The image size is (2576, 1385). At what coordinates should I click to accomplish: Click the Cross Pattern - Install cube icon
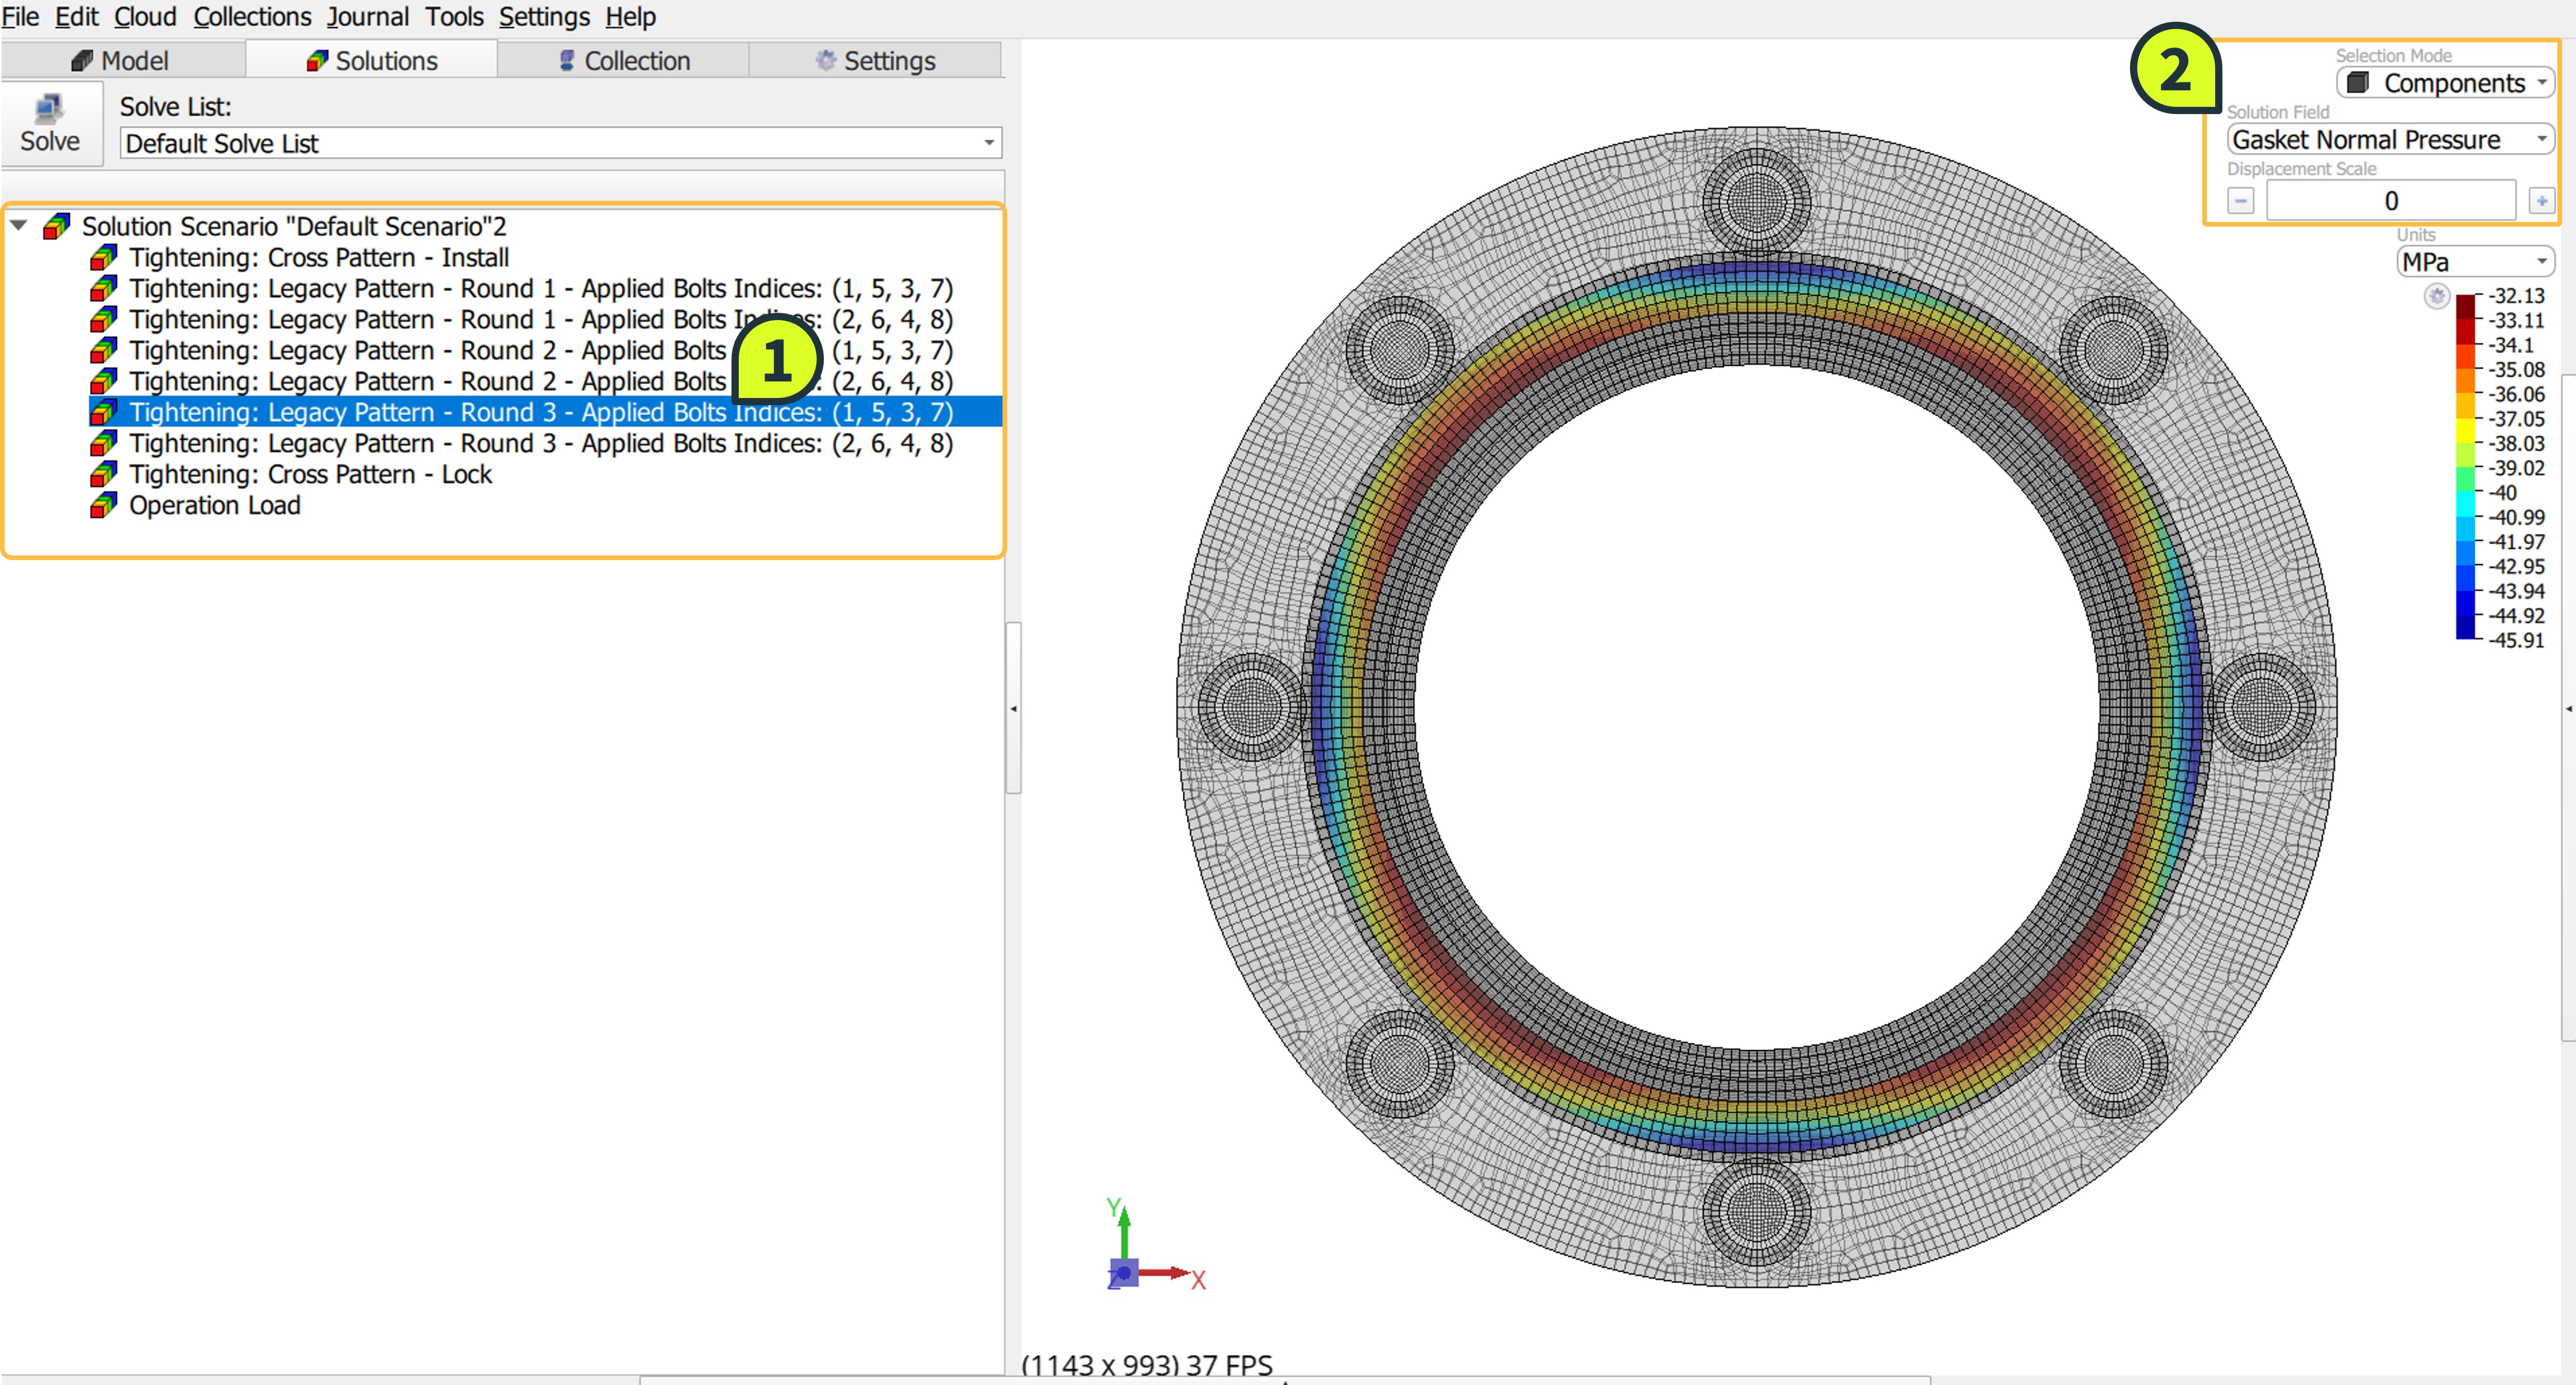pos(103,258)
